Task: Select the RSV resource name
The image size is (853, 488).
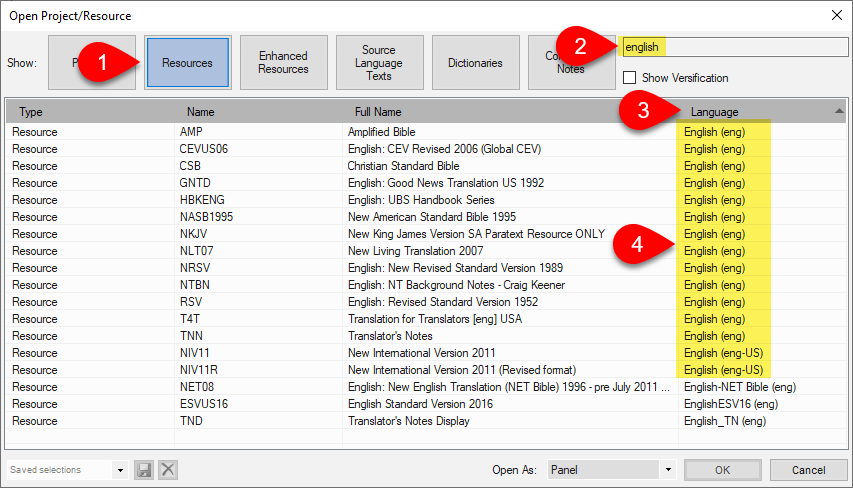Action: [x=190, y=302]
